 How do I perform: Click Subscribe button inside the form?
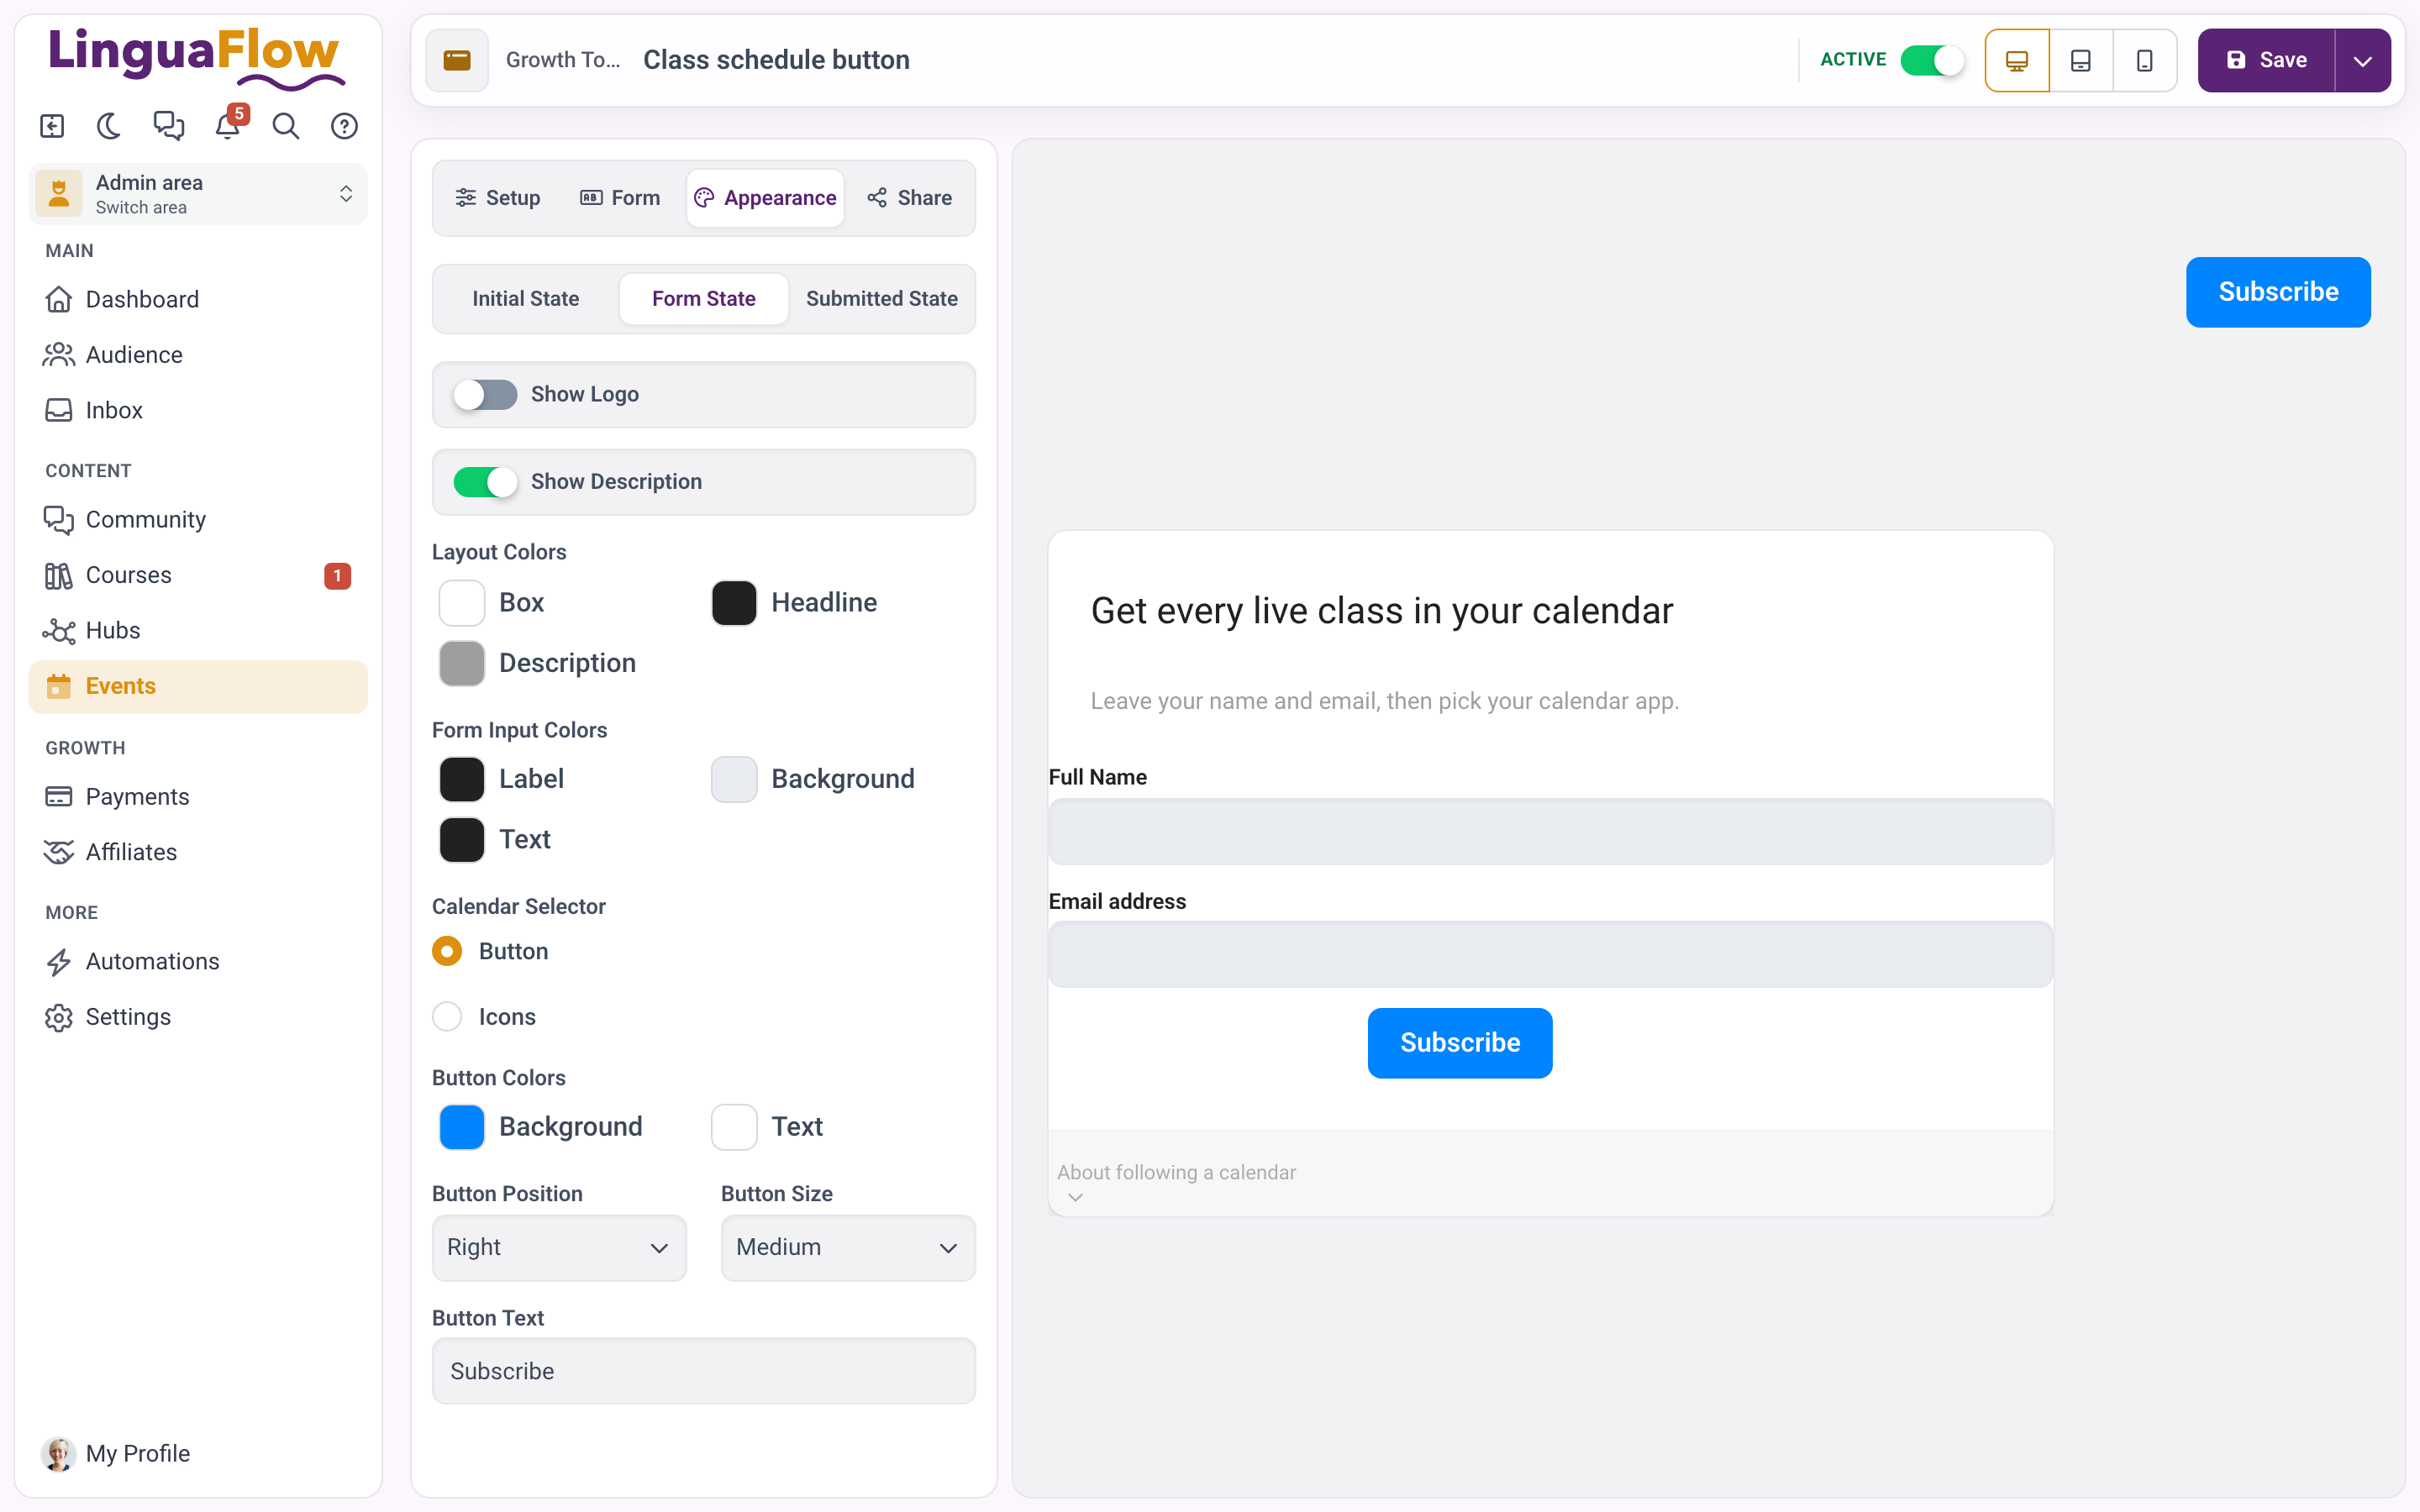1460,1043
